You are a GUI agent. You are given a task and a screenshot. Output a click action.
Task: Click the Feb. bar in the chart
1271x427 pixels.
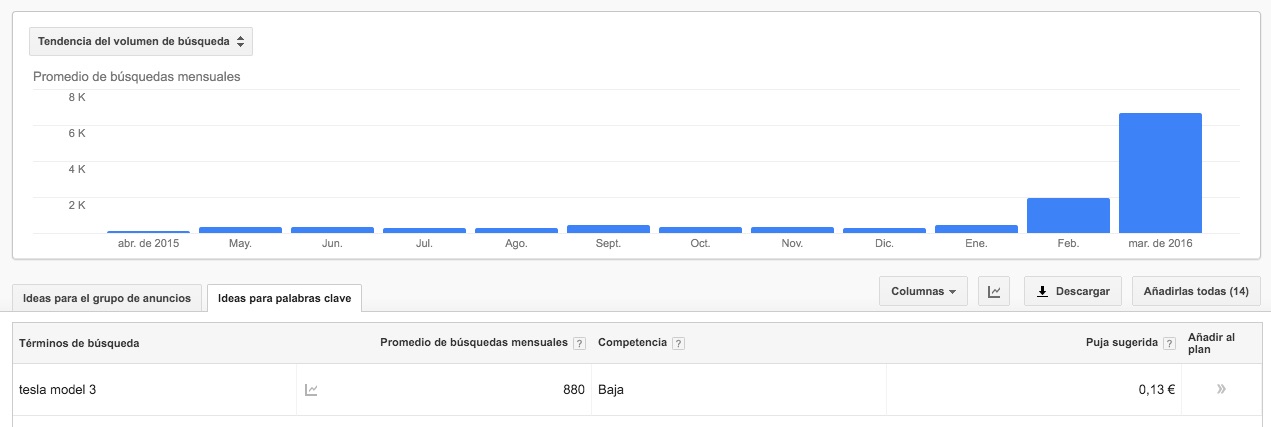[1068, 215]
